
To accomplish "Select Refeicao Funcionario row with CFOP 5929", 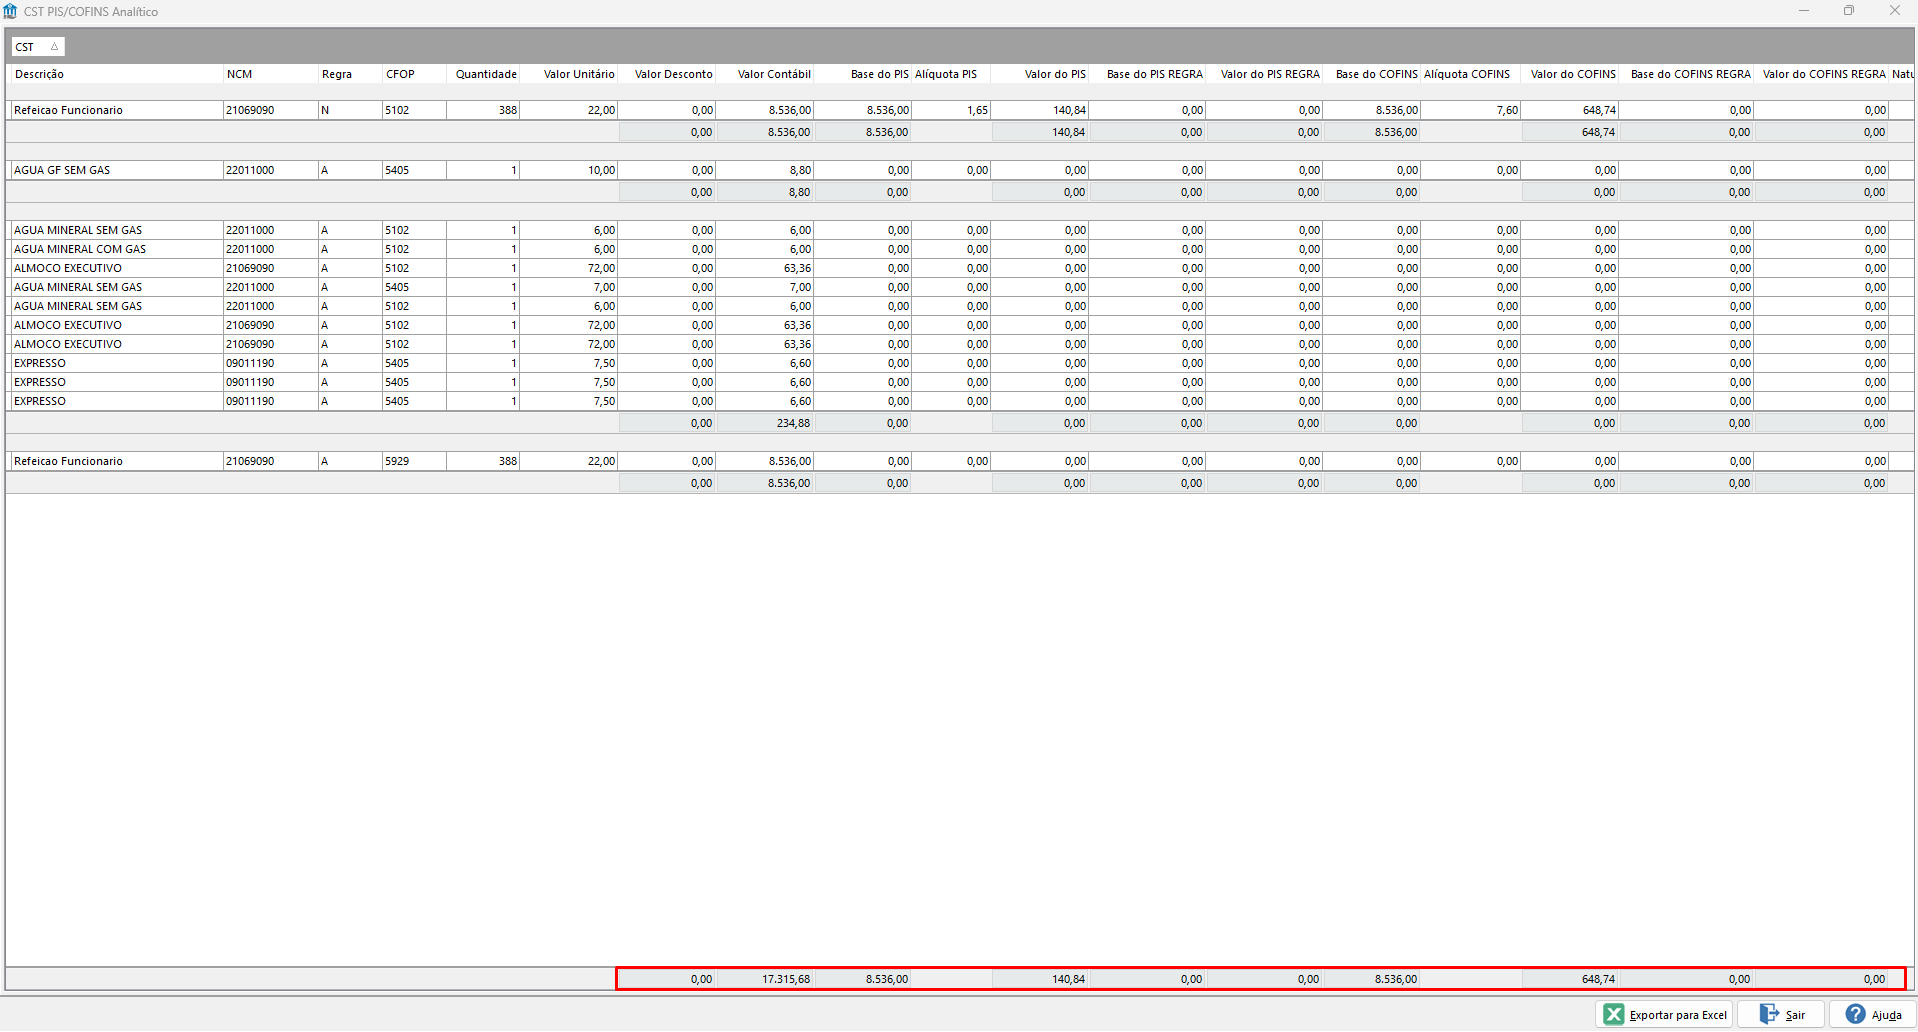I will [960, 461].
